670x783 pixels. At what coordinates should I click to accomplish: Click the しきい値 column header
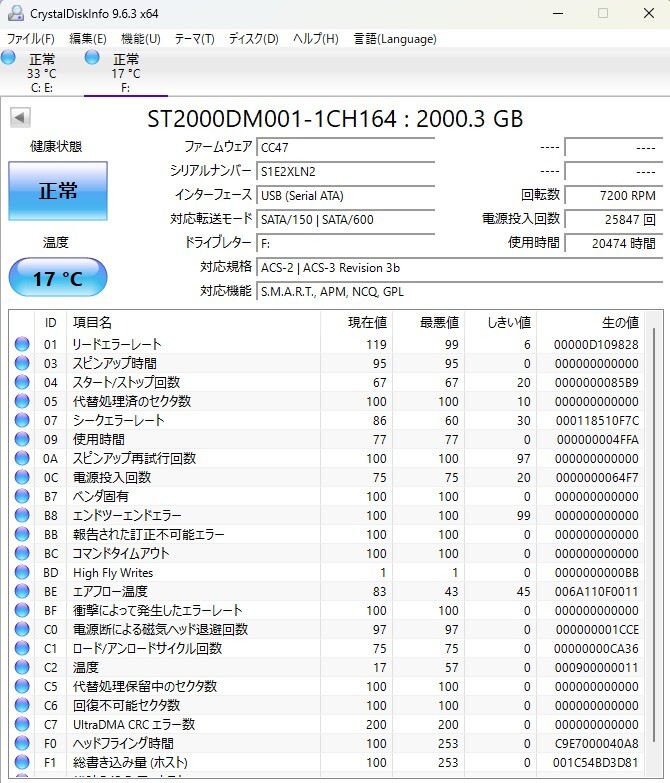[500, 322]
